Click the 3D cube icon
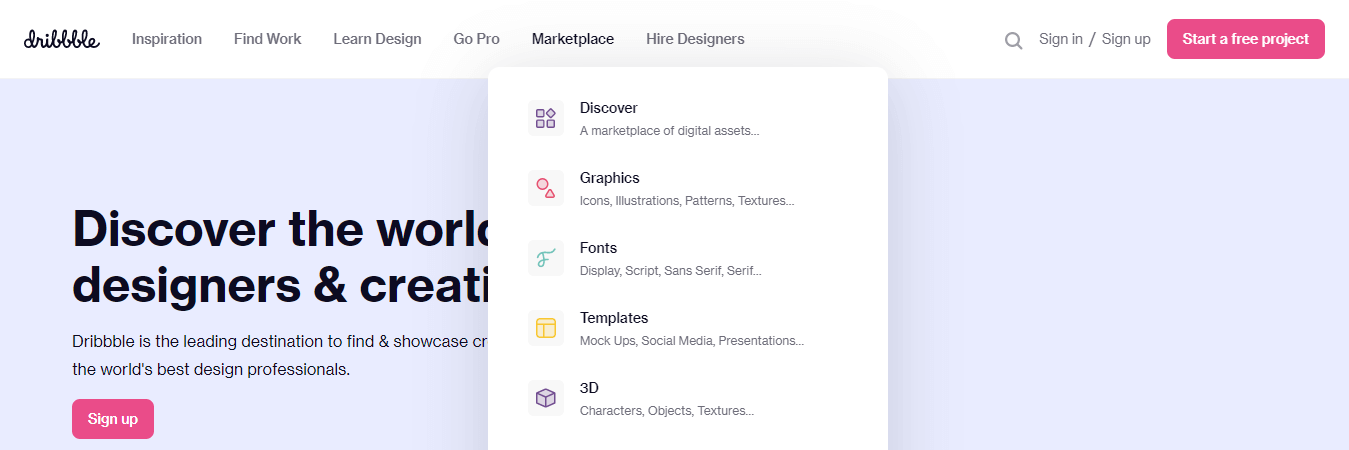This screenshot has height=450, width=1349. click(x=546, y=398)
